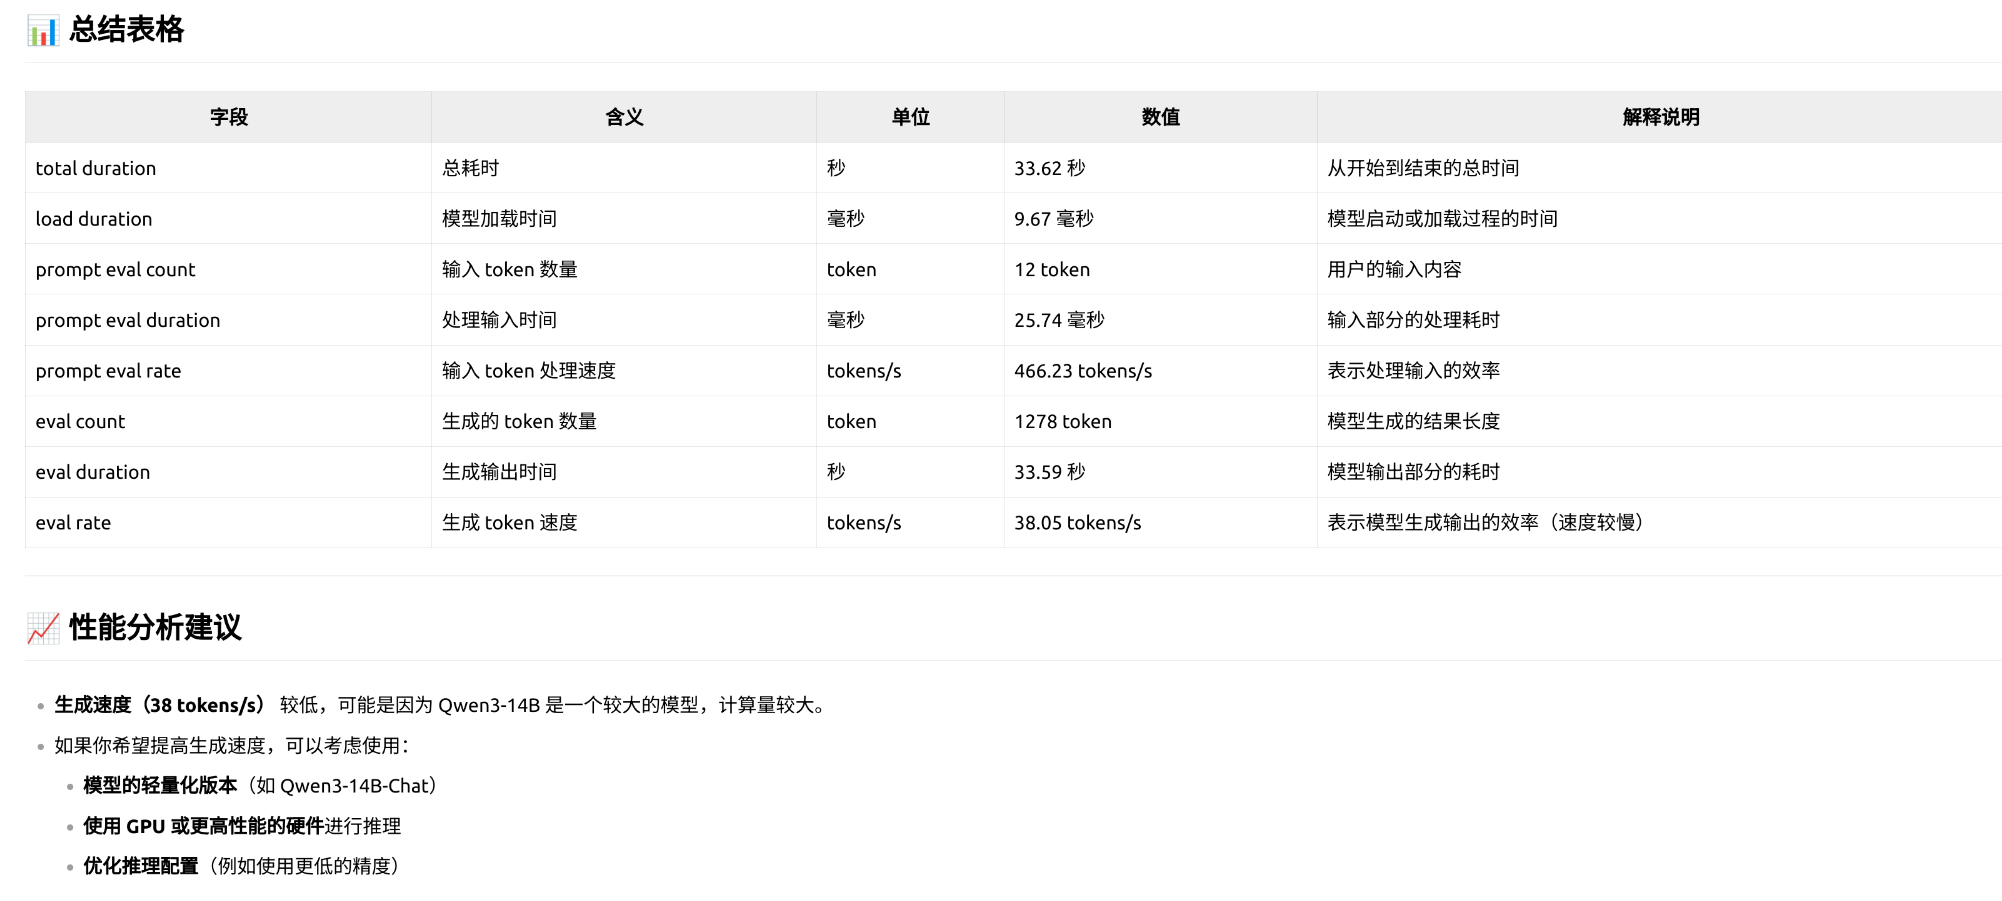2002x901 pixels.
Task: Click the load duration field cell
Action: pos(94,219)
